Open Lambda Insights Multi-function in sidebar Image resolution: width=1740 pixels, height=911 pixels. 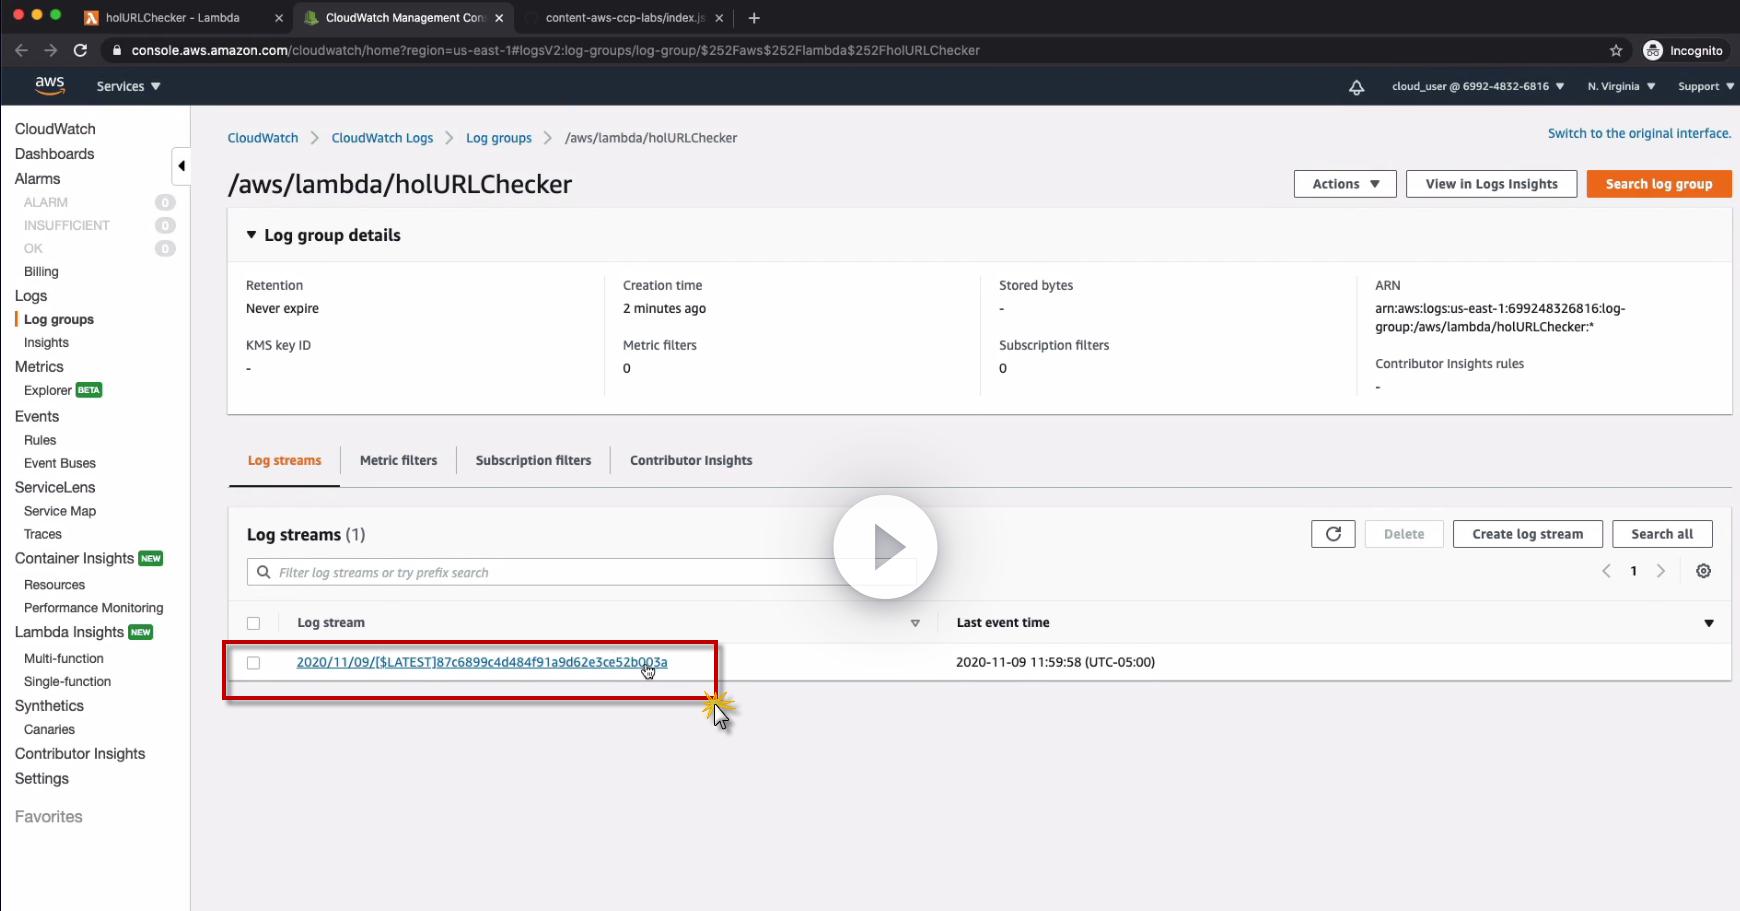(x=64, y=659)
